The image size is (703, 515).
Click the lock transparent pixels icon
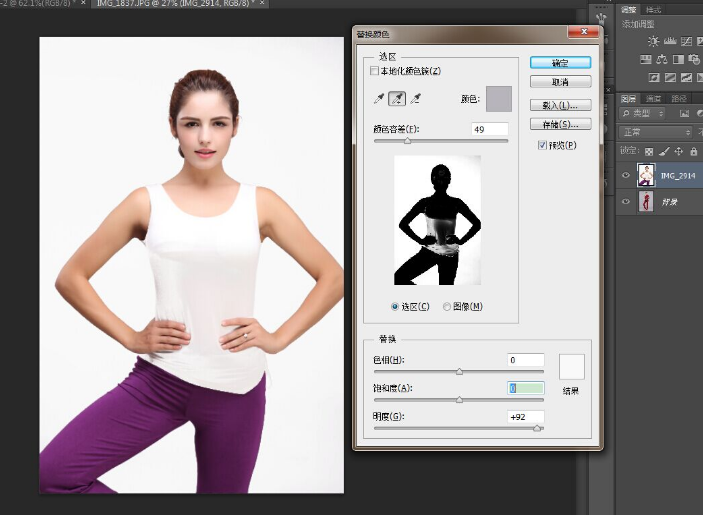pos(649,151)
